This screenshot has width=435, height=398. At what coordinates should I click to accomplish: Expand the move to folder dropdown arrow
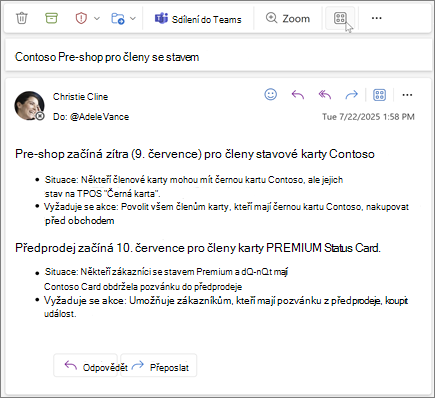(133, 18)
